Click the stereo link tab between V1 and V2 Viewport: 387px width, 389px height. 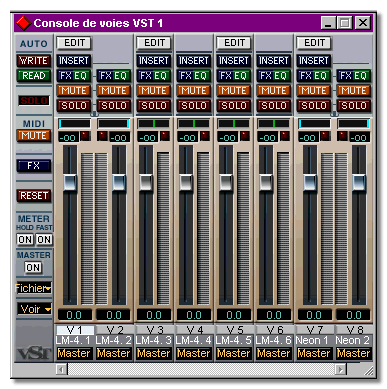coord(94,114)
